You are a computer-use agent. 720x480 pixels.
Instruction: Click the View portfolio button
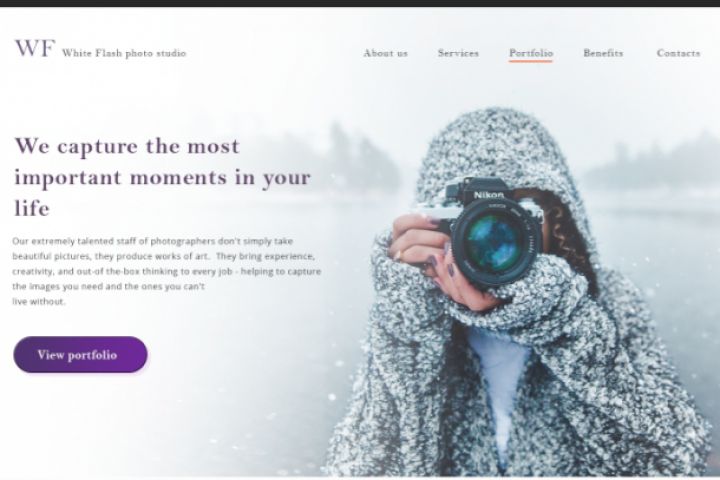coord(80,355)
